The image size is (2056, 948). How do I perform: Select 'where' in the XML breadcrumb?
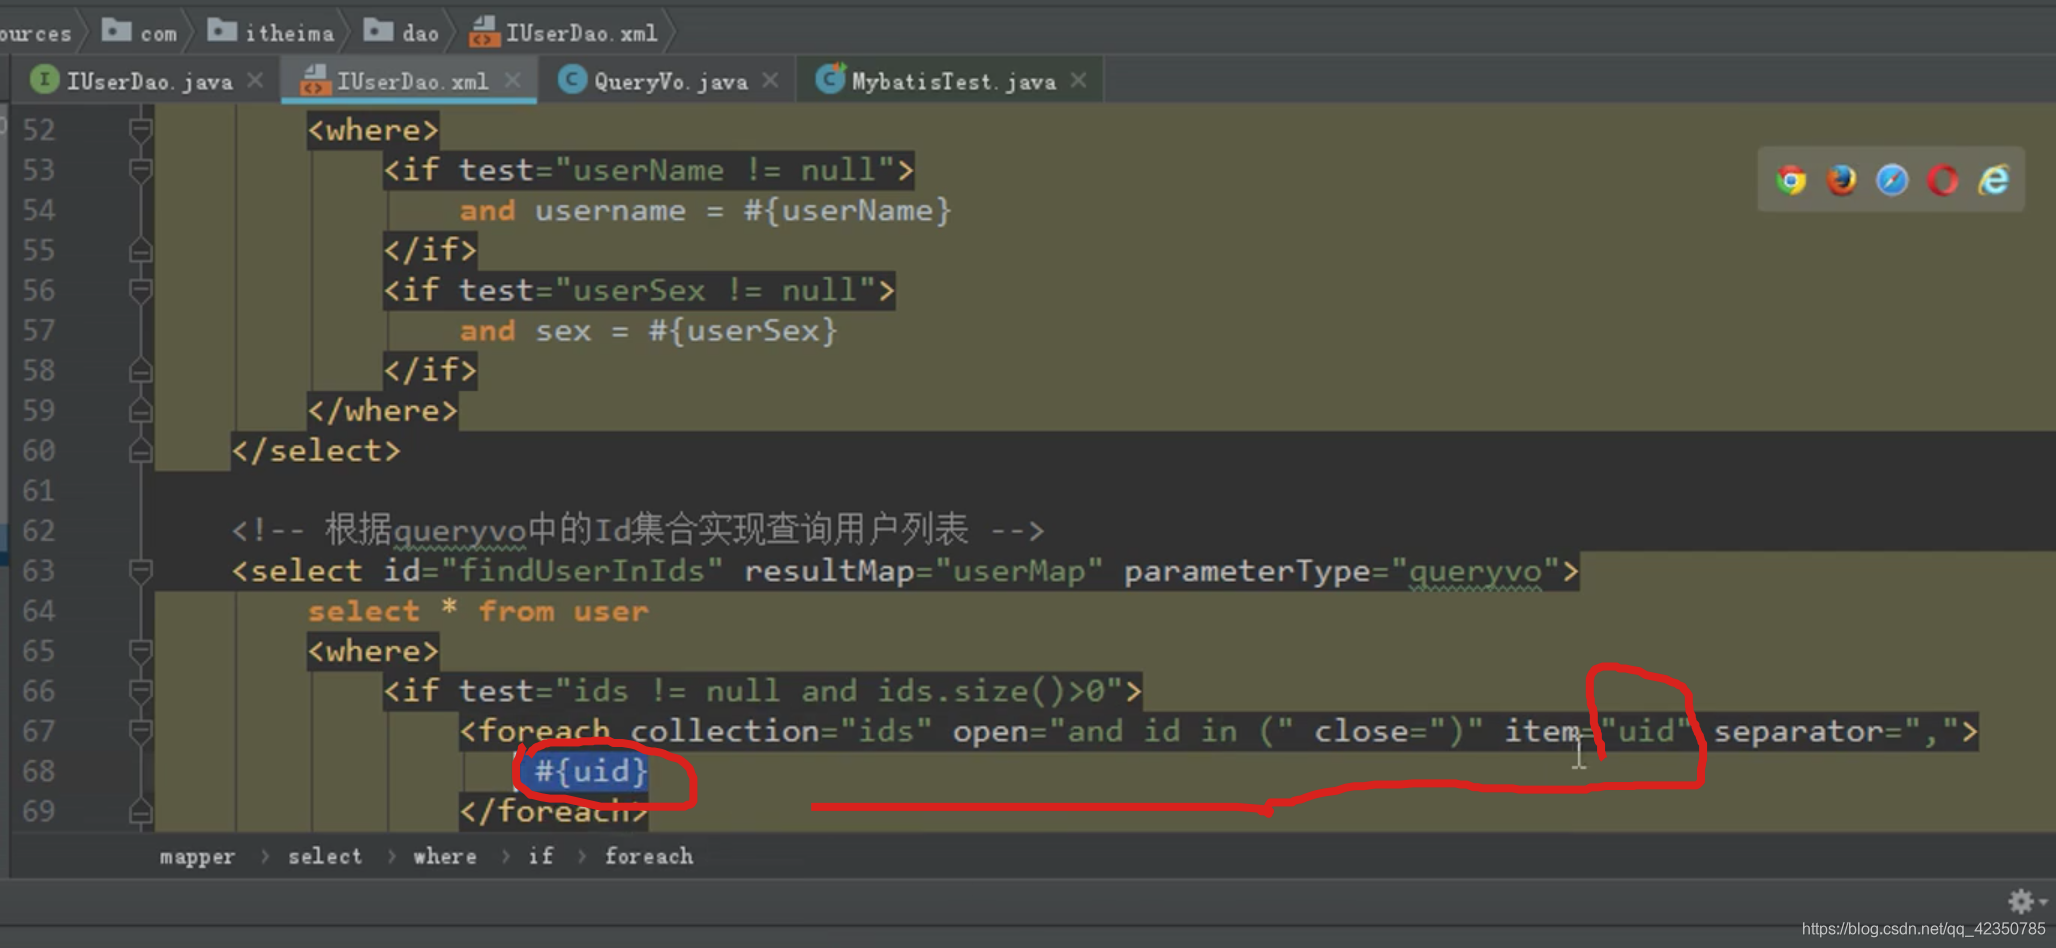(445, 856)
